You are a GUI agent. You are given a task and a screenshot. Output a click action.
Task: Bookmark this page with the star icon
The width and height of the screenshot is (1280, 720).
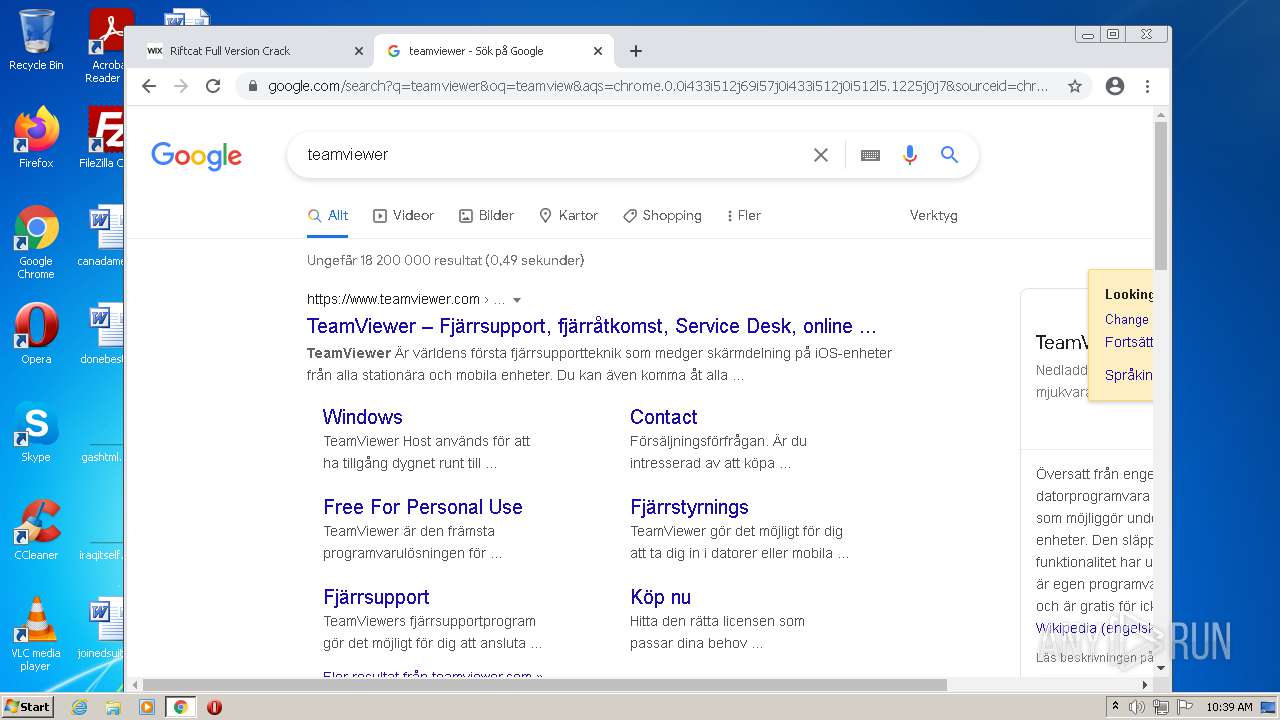(1075, 86)
